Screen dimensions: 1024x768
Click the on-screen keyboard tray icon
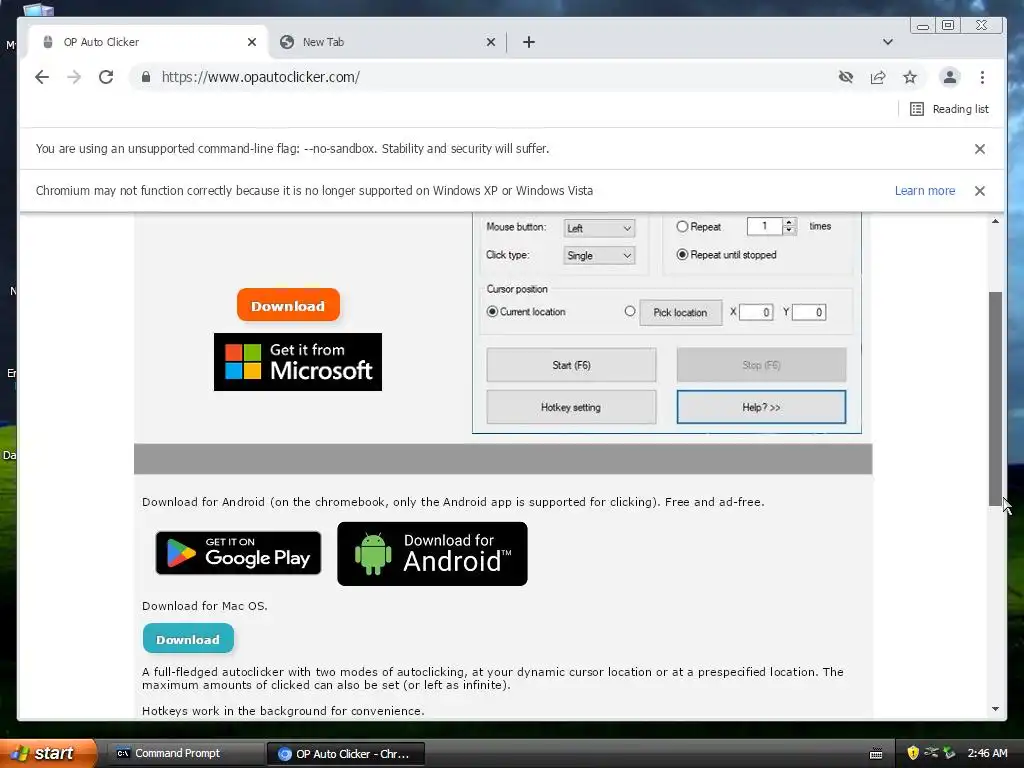pyautogui.click(x=876, y=754)
